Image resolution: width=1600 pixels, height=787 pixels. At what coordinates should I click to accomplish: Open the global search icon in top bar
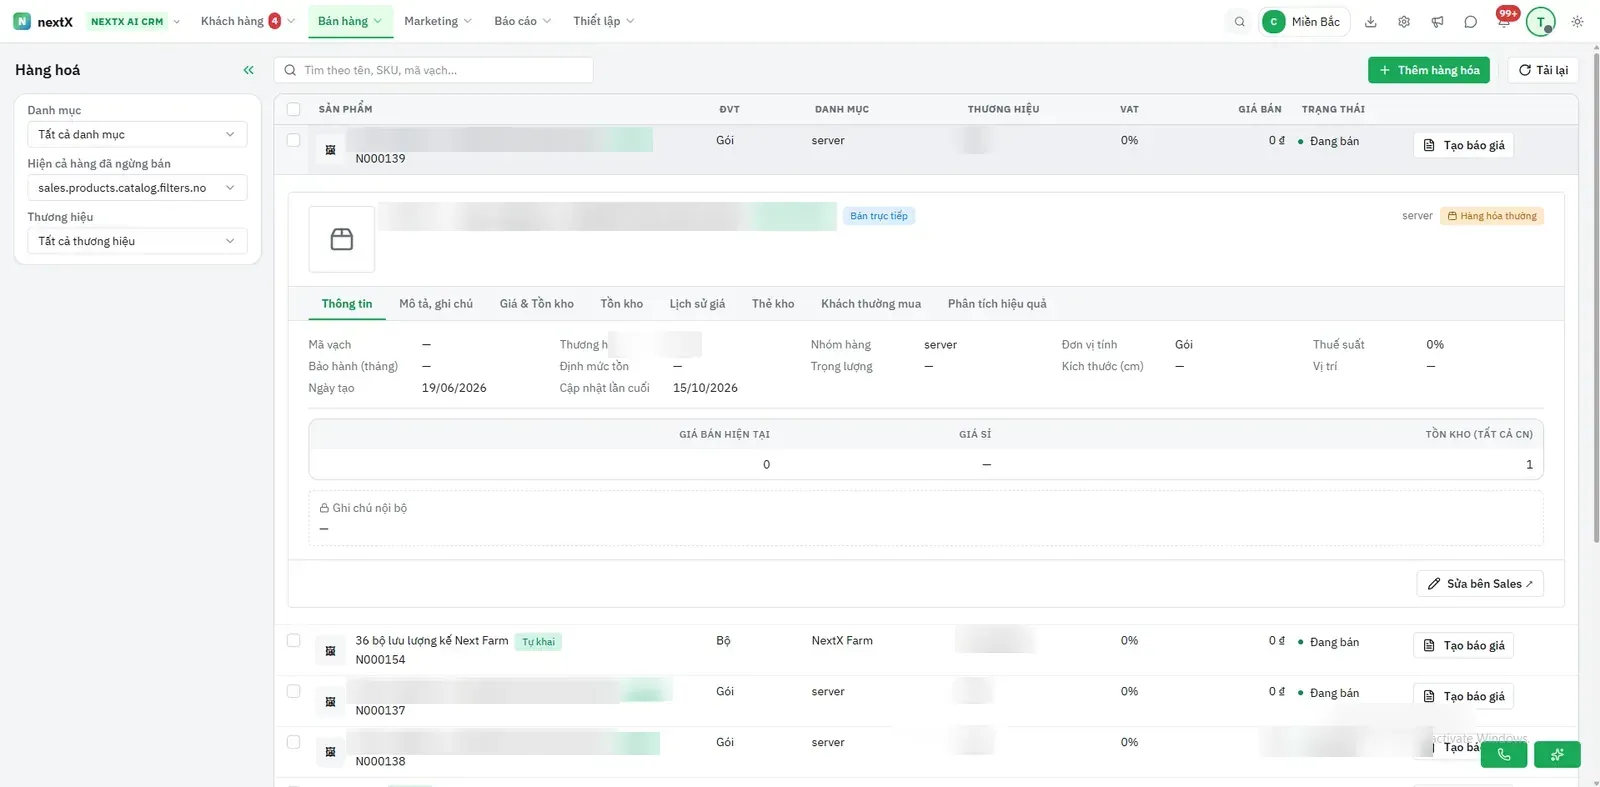[1240, 22]
